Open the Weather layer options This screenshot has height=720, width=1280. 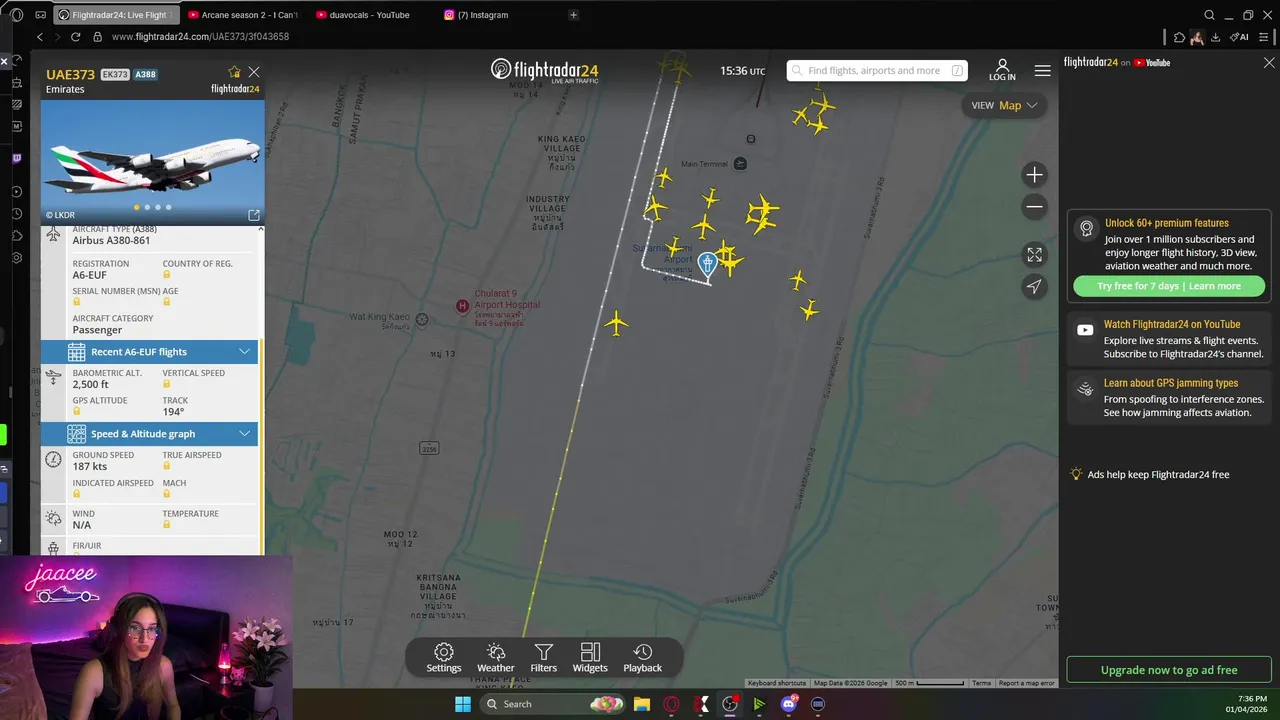pyautogui.click(x=495, y=658)
